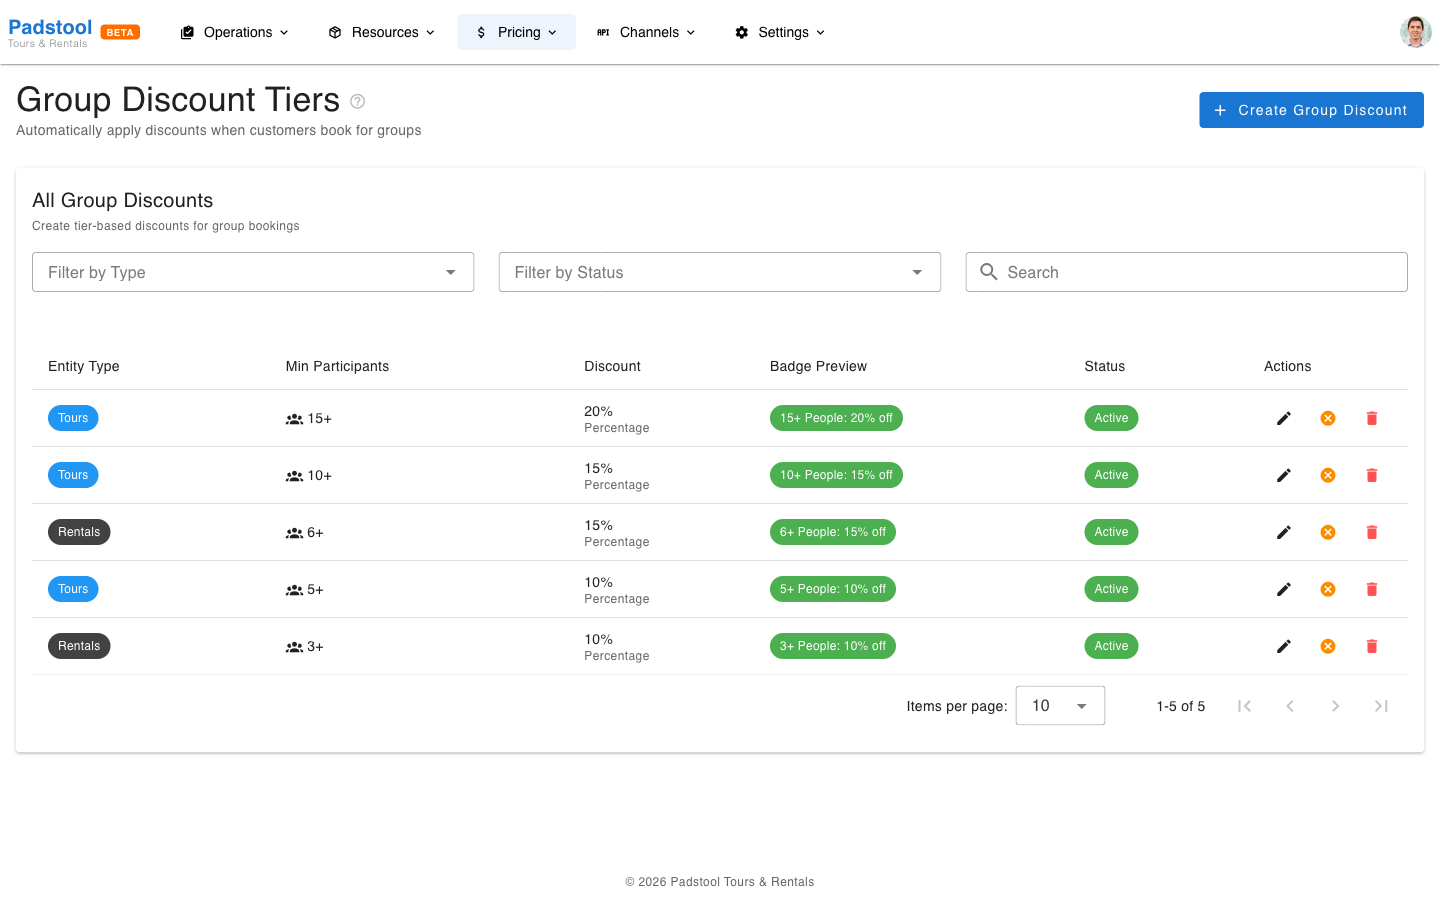The image size is (1440, 900).
Task: Open the Channels menu
Action: (x=646, y=32)
